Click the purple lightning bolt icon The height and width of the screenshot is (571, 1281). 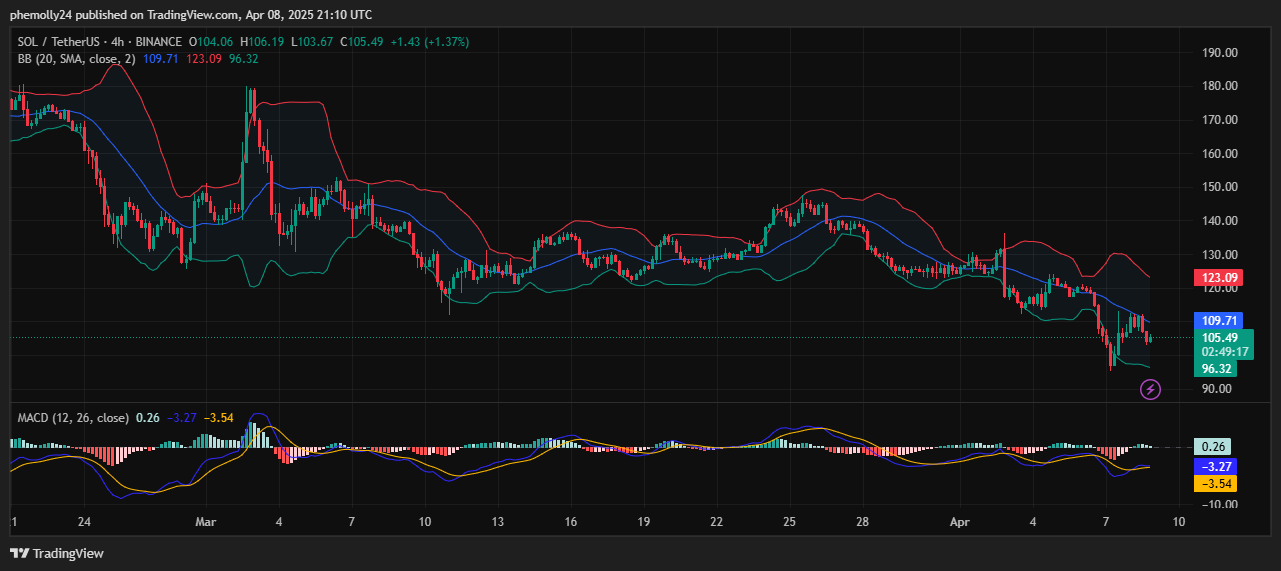pos(1150,389)
